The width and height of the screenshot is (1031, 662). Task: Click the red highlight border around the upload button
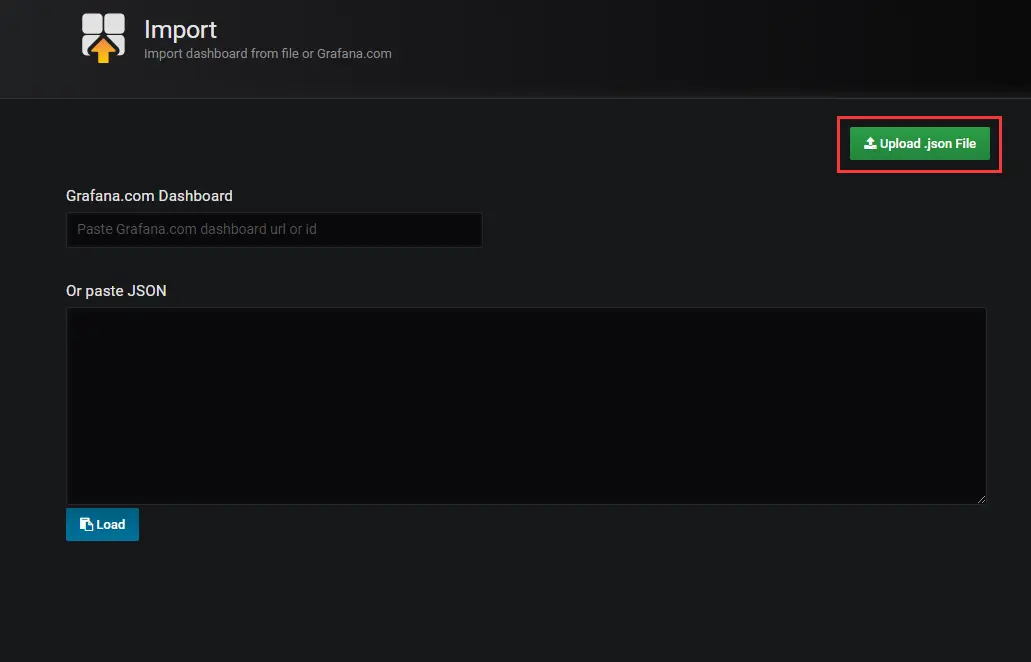(x=919, y=118)
